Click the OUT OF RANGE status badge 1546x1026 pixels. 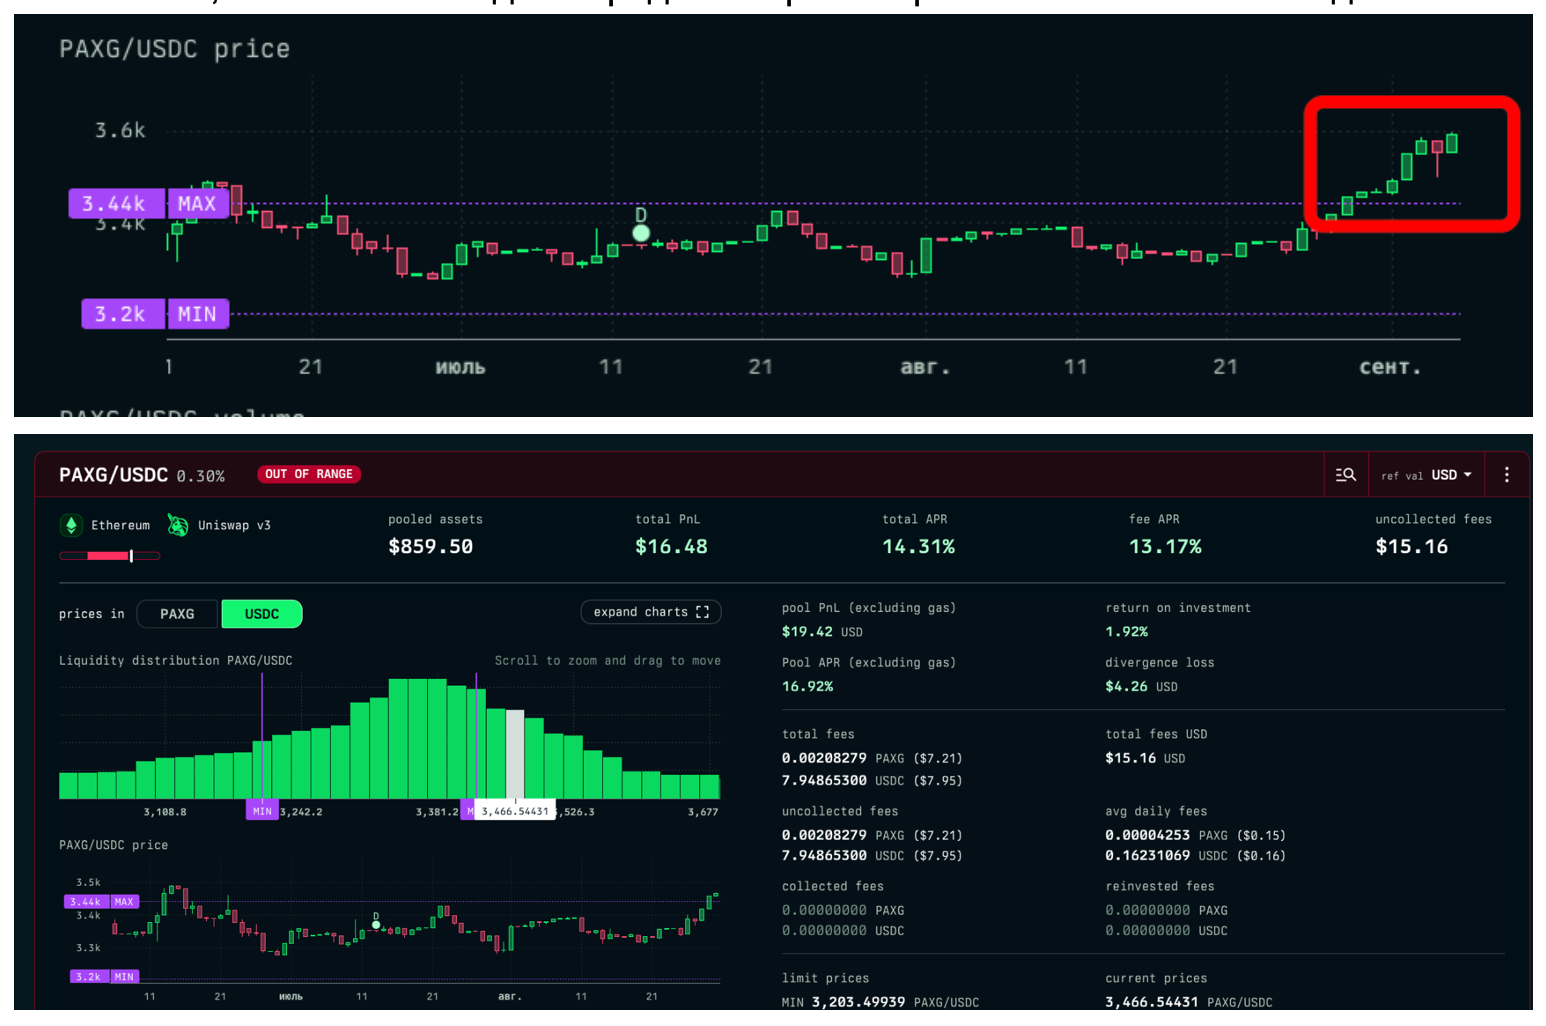pos(309,474)
